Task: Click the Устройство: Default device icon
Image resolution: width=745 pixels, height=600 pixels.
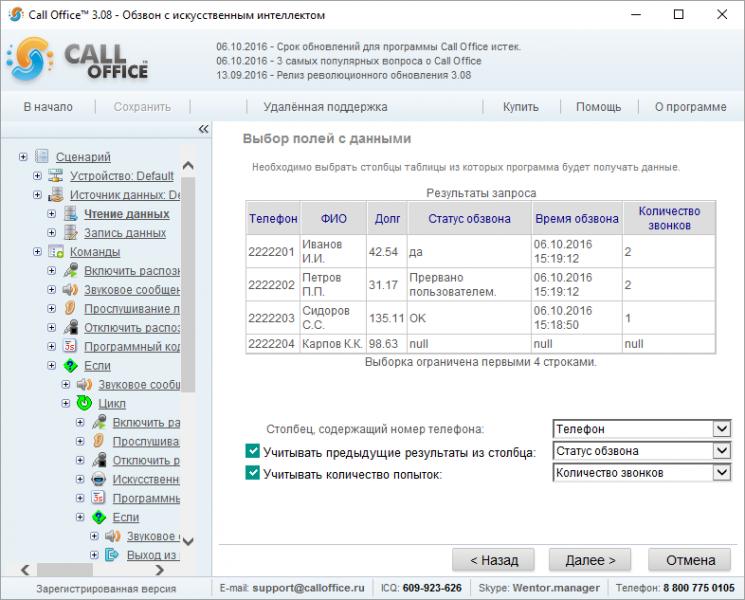Action: [56, 175]
